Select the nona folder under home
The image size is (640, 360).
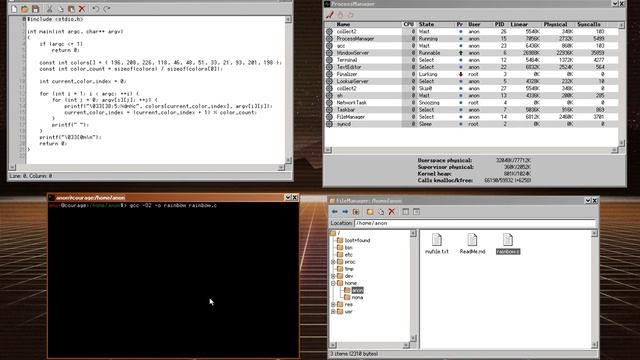353,297
